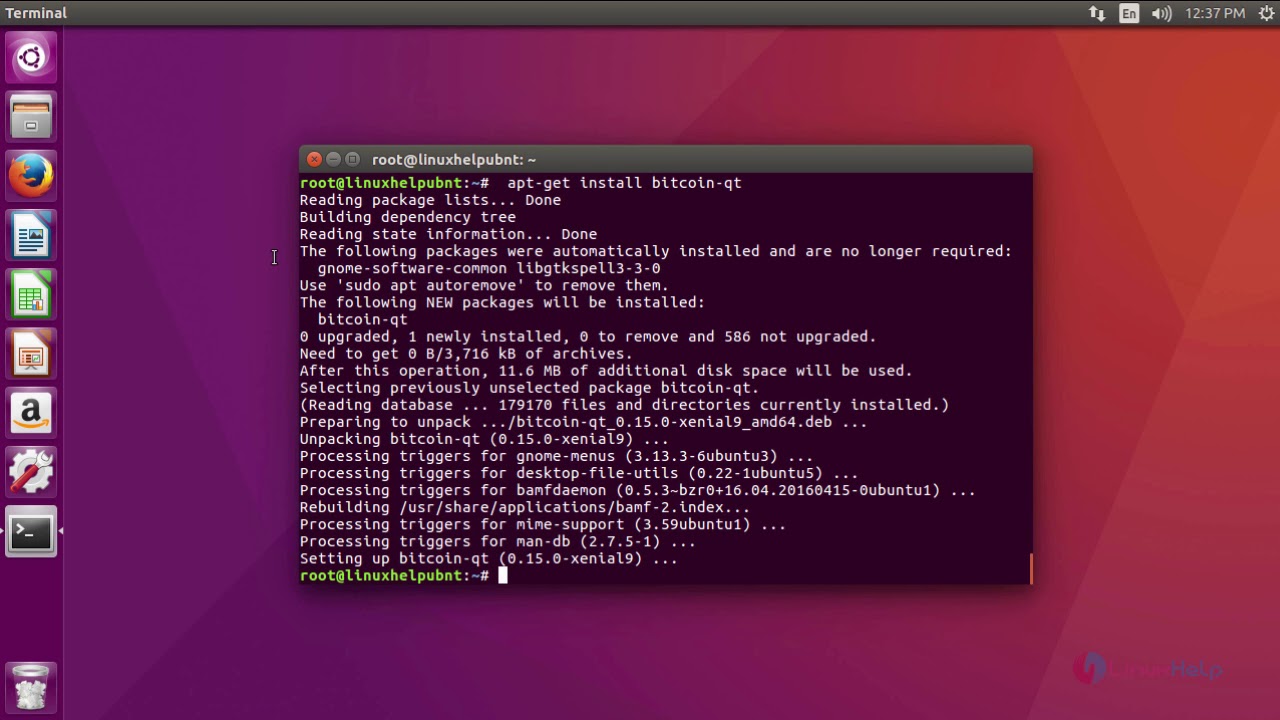
Task: Click the 'Need to get 0 B/3,716 kB' line
Action: coord(466,353)
